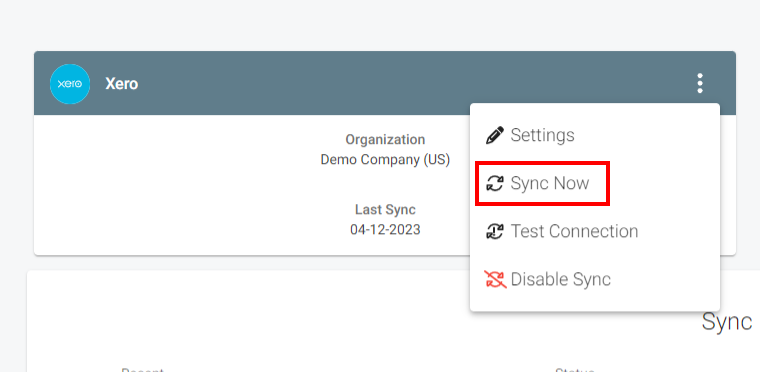The width and height of the screenshot is (760, 372).
Task: Click the Organization label
Action: click(385, 140)
